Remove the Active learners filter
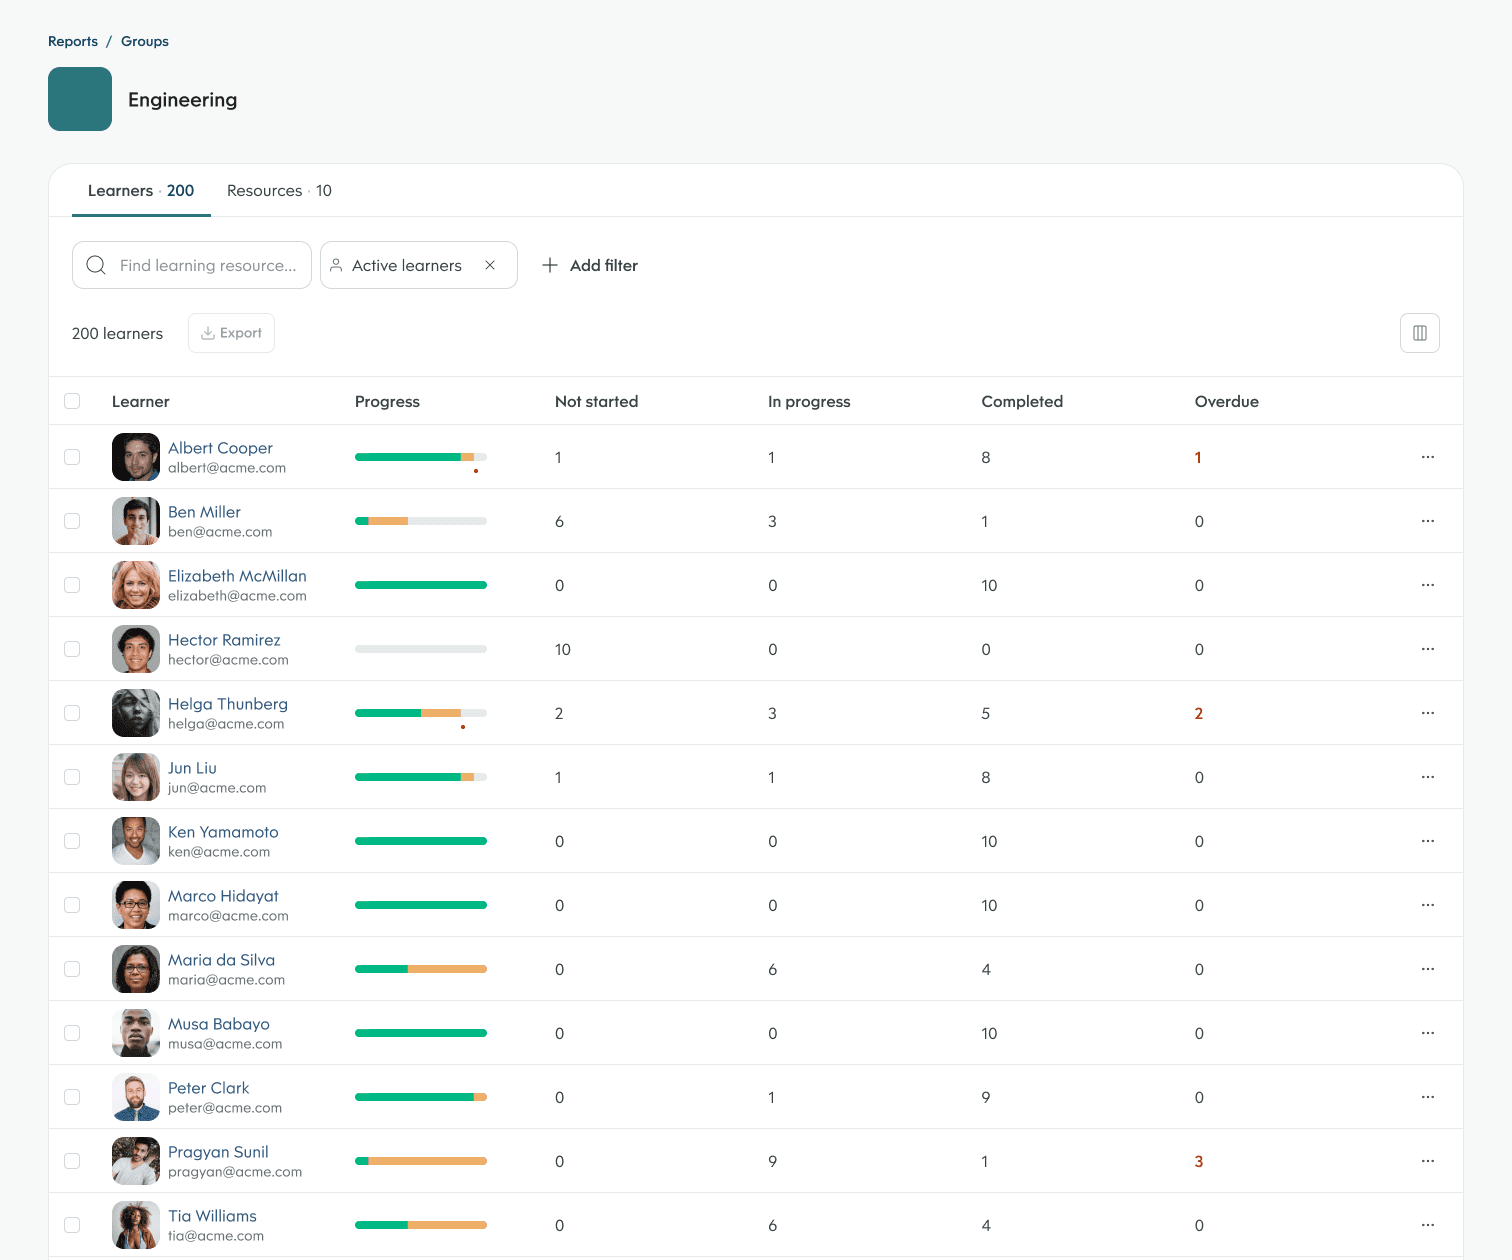1512x1260 pixels. tap(490, 265)
